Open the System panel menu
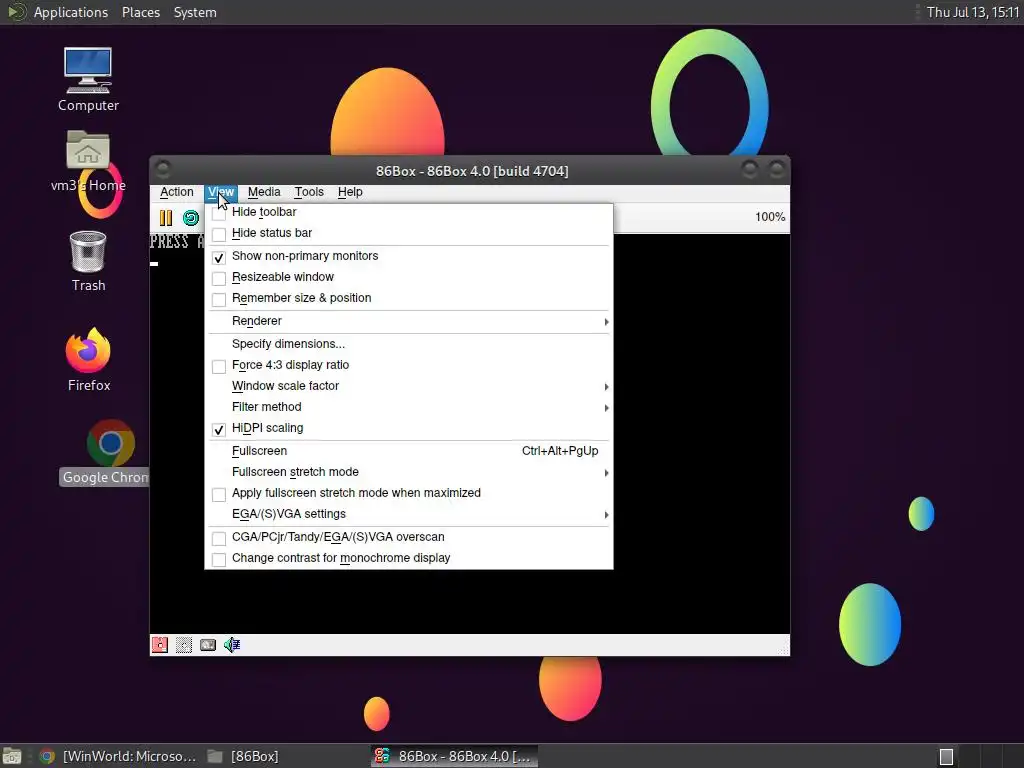This screenshot has height=768, width=1024. [x=195, y=12]
